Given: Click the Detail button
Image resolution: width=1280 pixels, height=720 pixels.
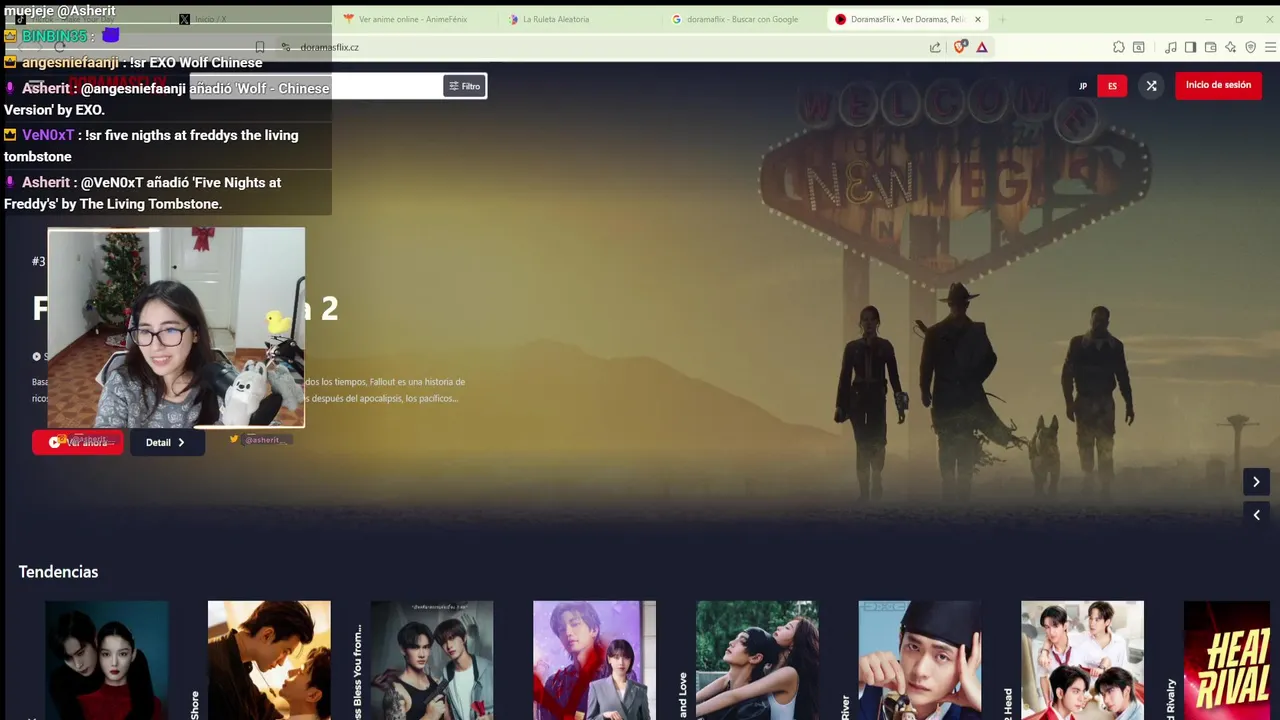Looking at the screenshot, I should 167,442.
